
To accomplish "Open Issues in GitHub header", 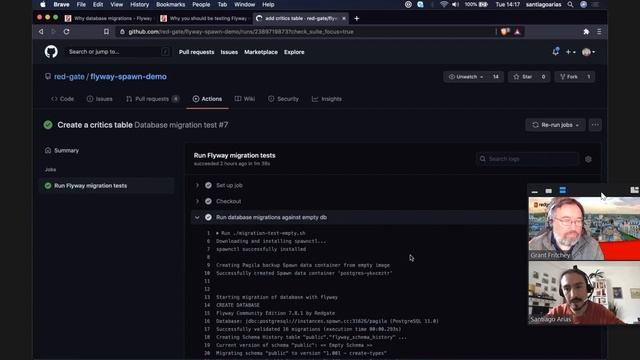I will (229, 52).
